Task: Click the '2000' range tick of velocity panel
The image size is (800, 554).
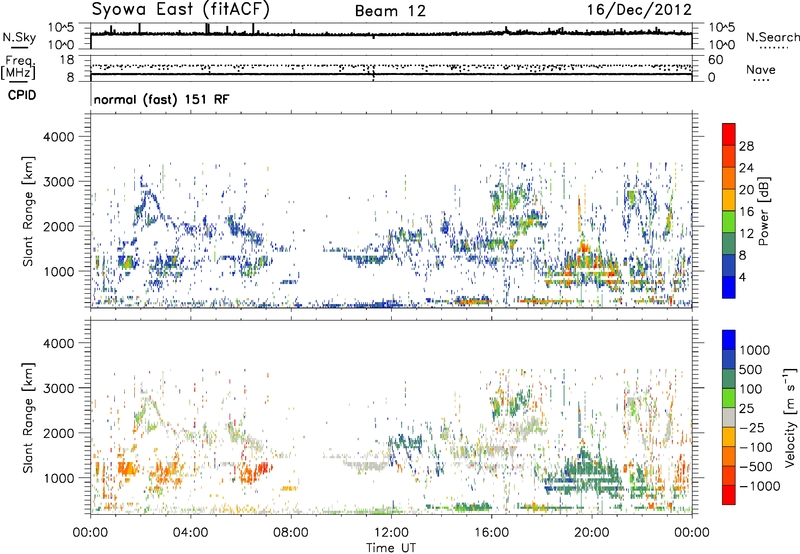Action: 58,433
